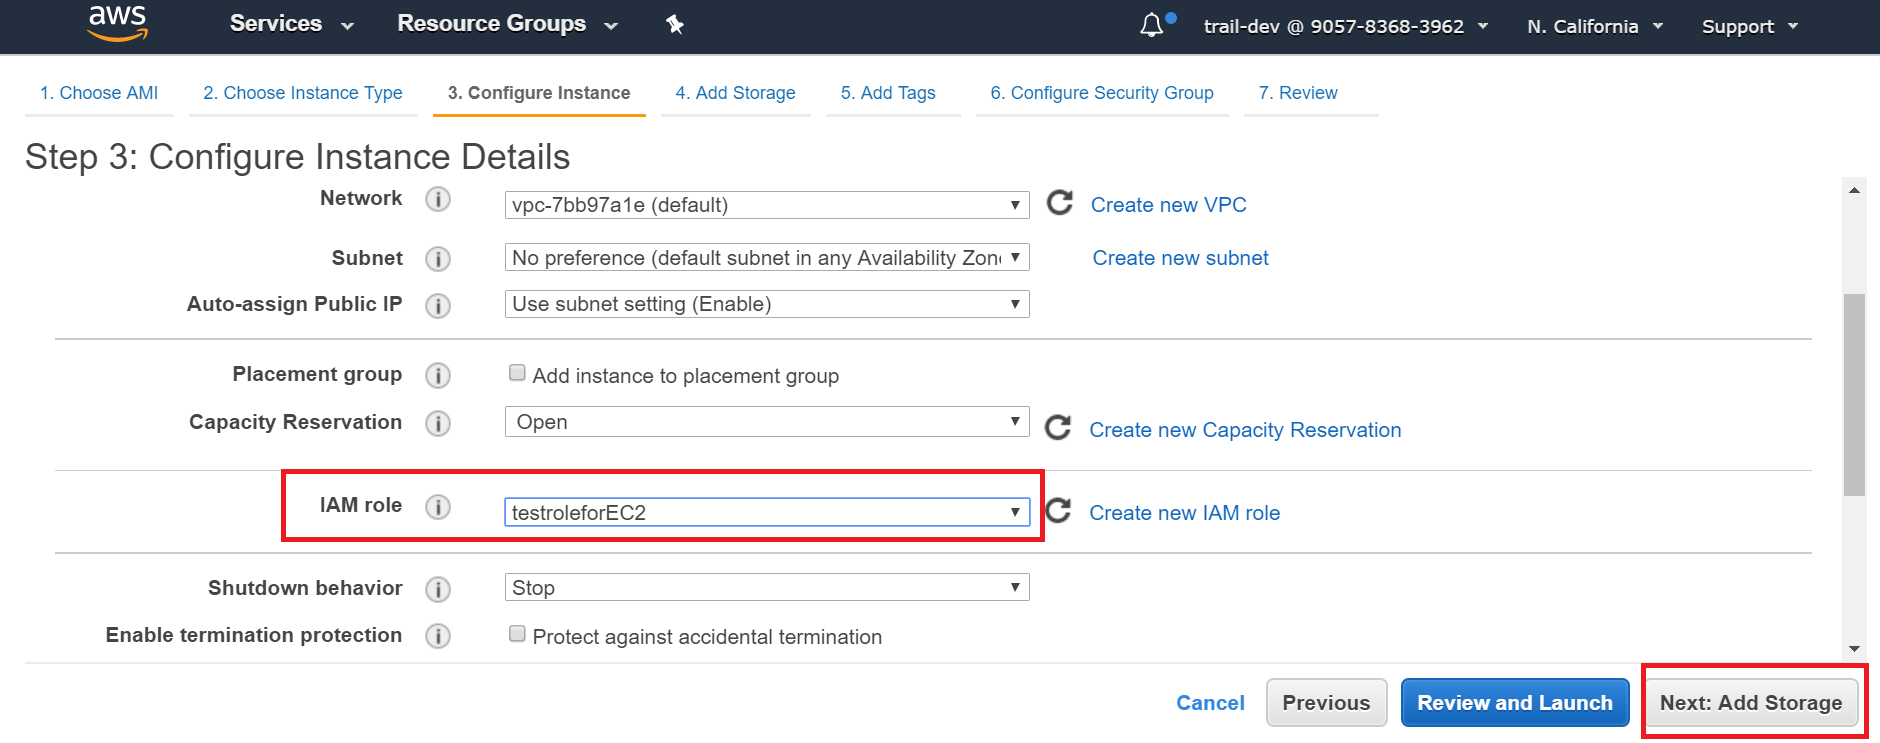Enable Add instance to placement group checkbox

pos(517,373)
